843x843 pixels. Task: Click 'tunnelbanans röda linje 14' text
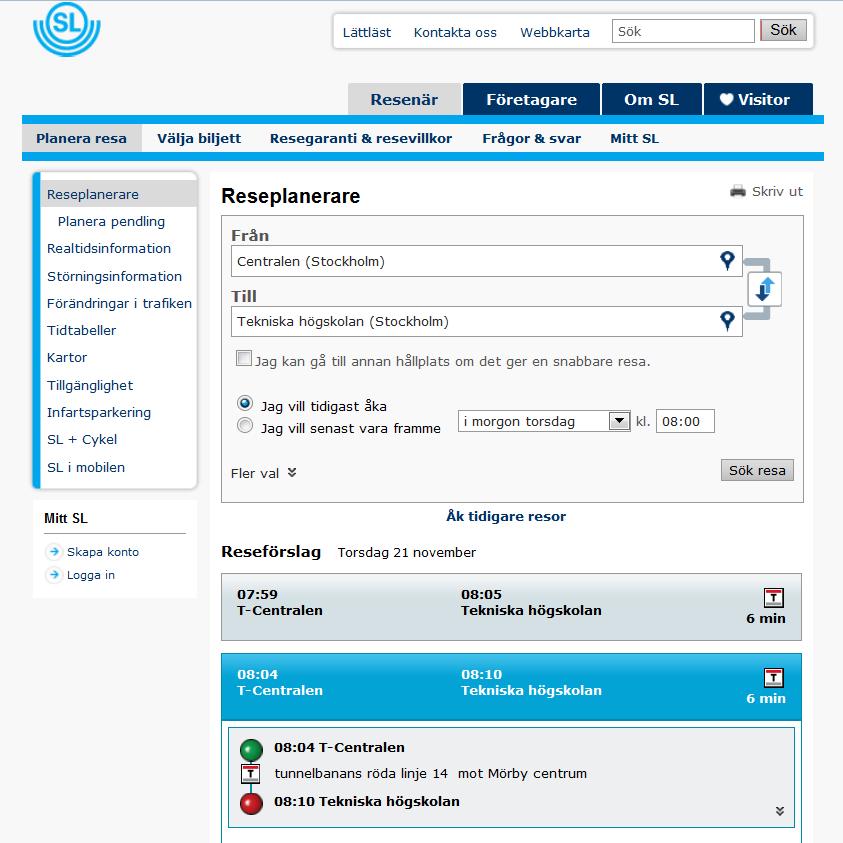pyautogui.click(x=361, y=773)
